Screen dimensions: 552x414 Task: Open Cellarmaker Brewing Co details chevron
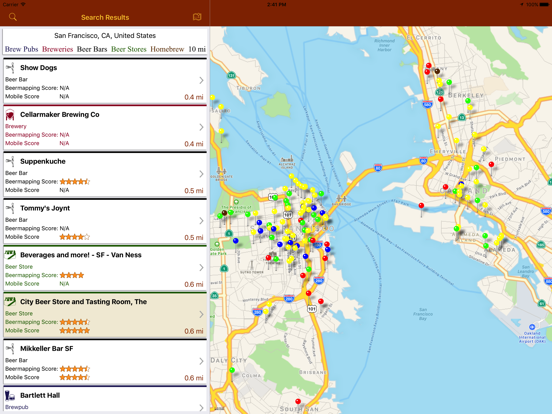tap(201, 127)
